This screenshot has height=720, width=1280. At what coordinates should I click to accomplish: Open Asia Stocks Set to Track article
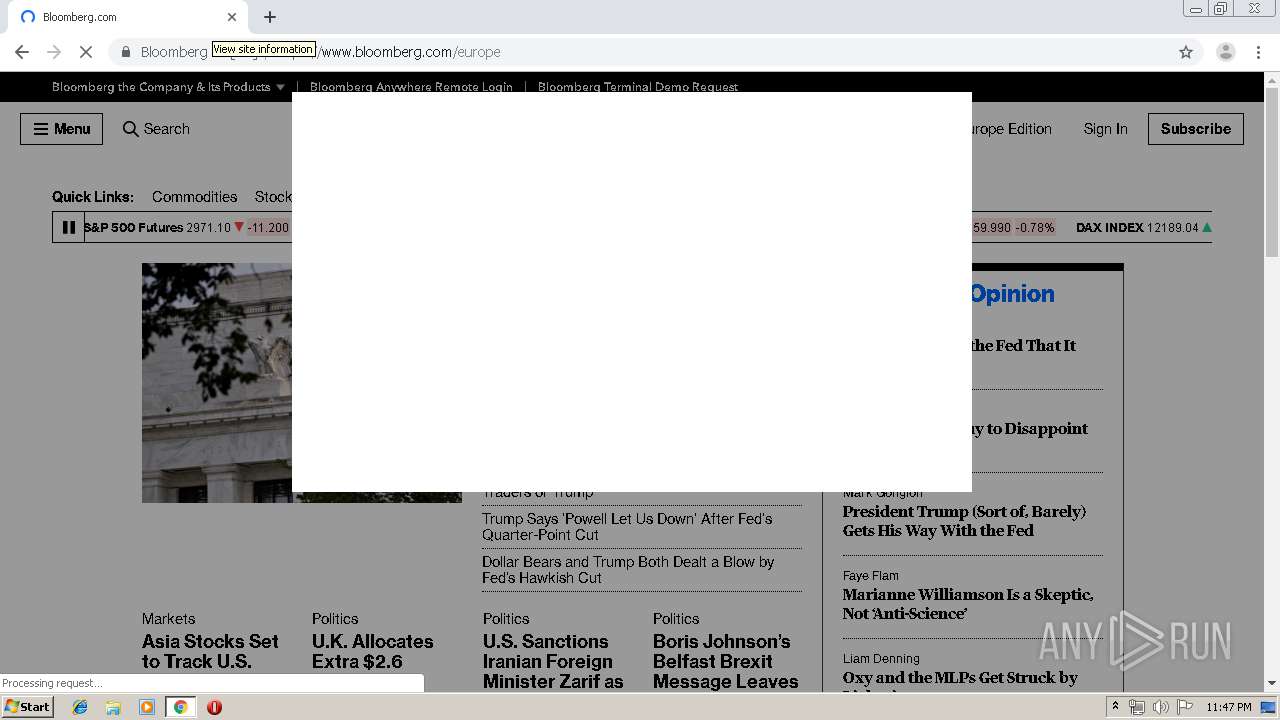click(x=210, y=651)
